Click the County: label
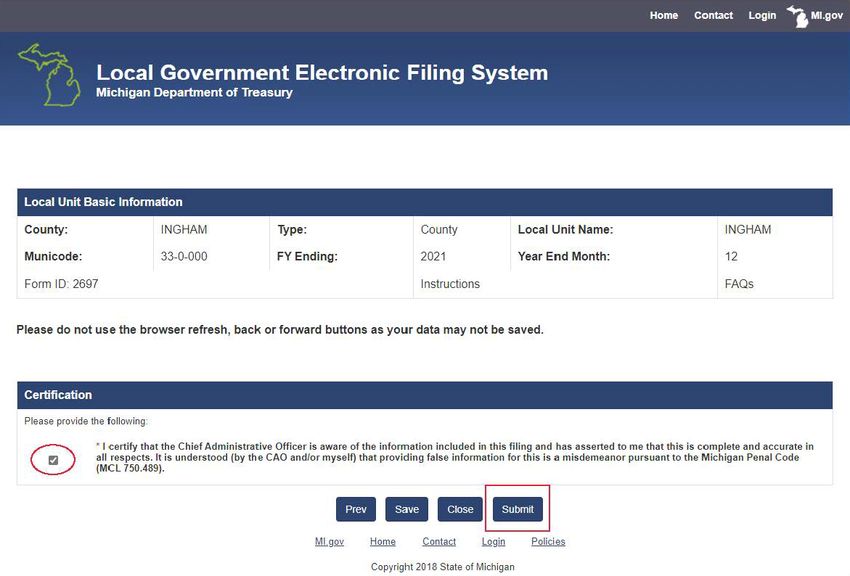 pyautogui.click(x=46, y=229)
